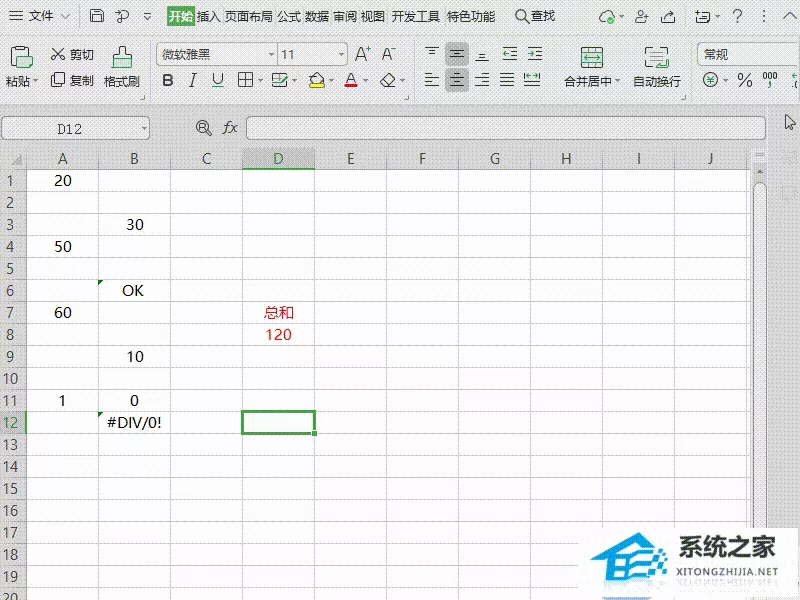Click the eraser clear formatting icon

click(388, 80)
